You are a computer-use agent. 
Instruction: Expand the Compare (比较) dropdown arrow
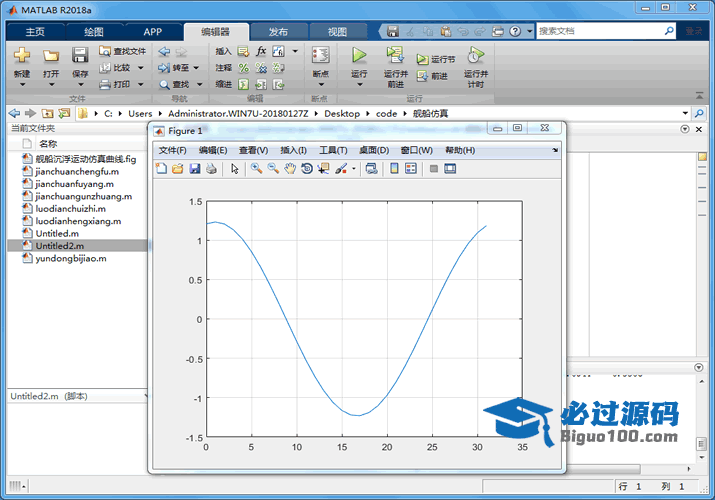[x=140, y=68]
